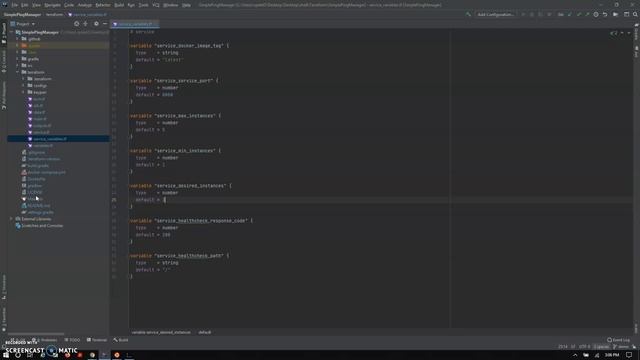This screenshot has width=640, height=360.
Task: Select data.tf in project tree
Action: tap(39, 112)
